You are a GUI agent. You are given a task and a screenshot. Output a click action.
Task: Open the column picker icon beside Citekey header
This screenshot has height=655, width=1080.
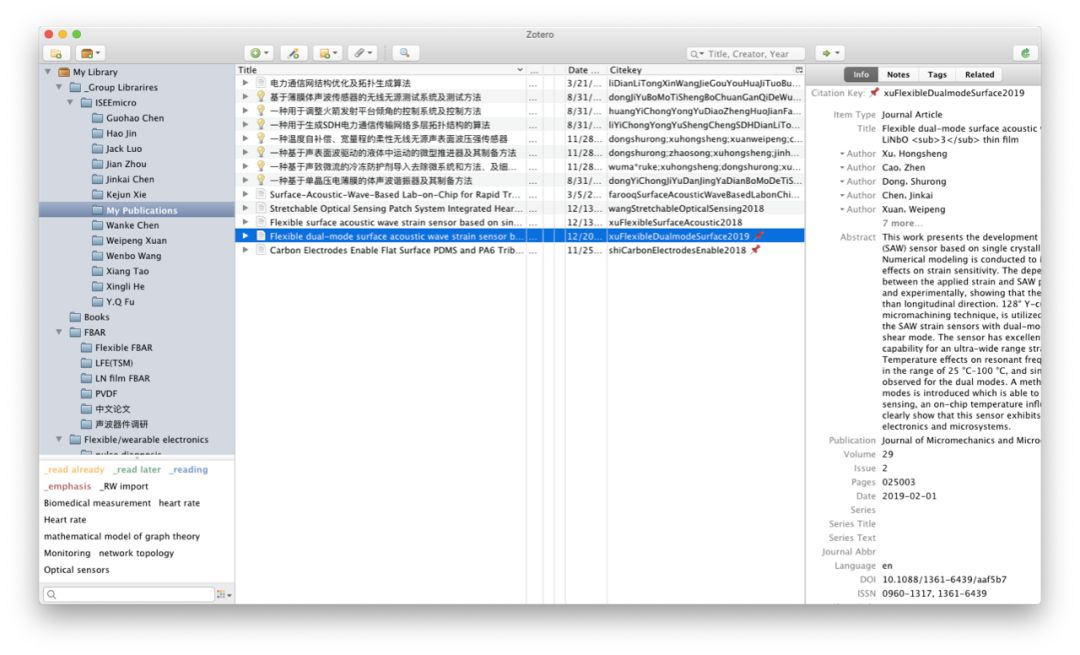(798, 70)
